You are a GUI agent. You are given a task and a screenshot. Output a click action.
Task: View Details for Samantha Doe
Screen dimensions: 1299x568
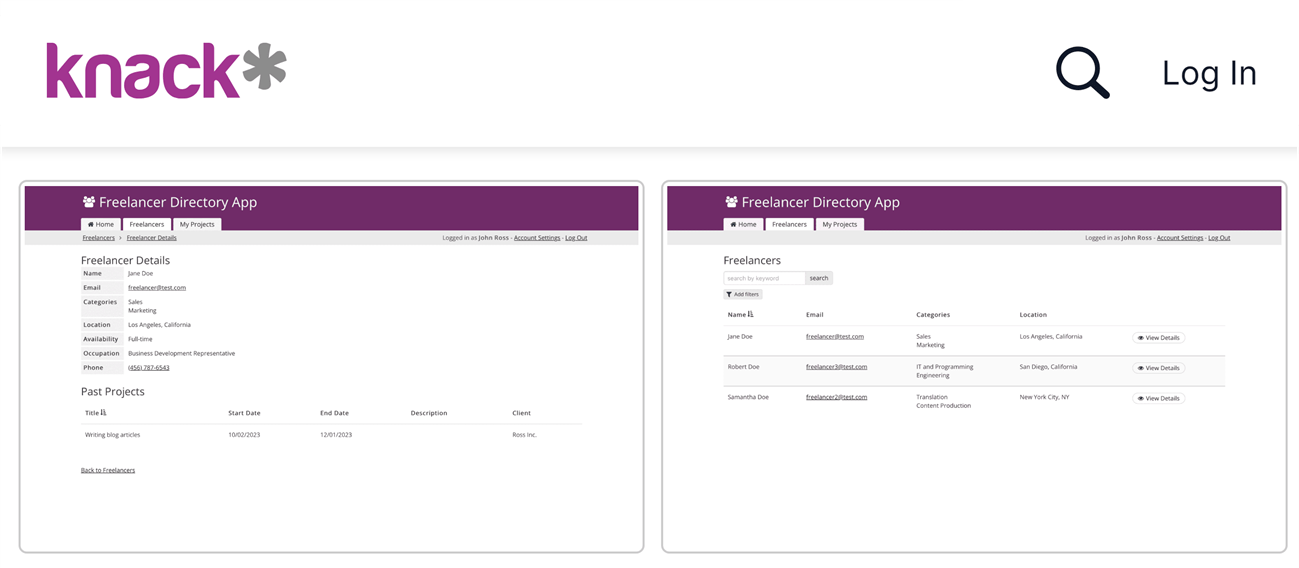[x=1158, y=398]
